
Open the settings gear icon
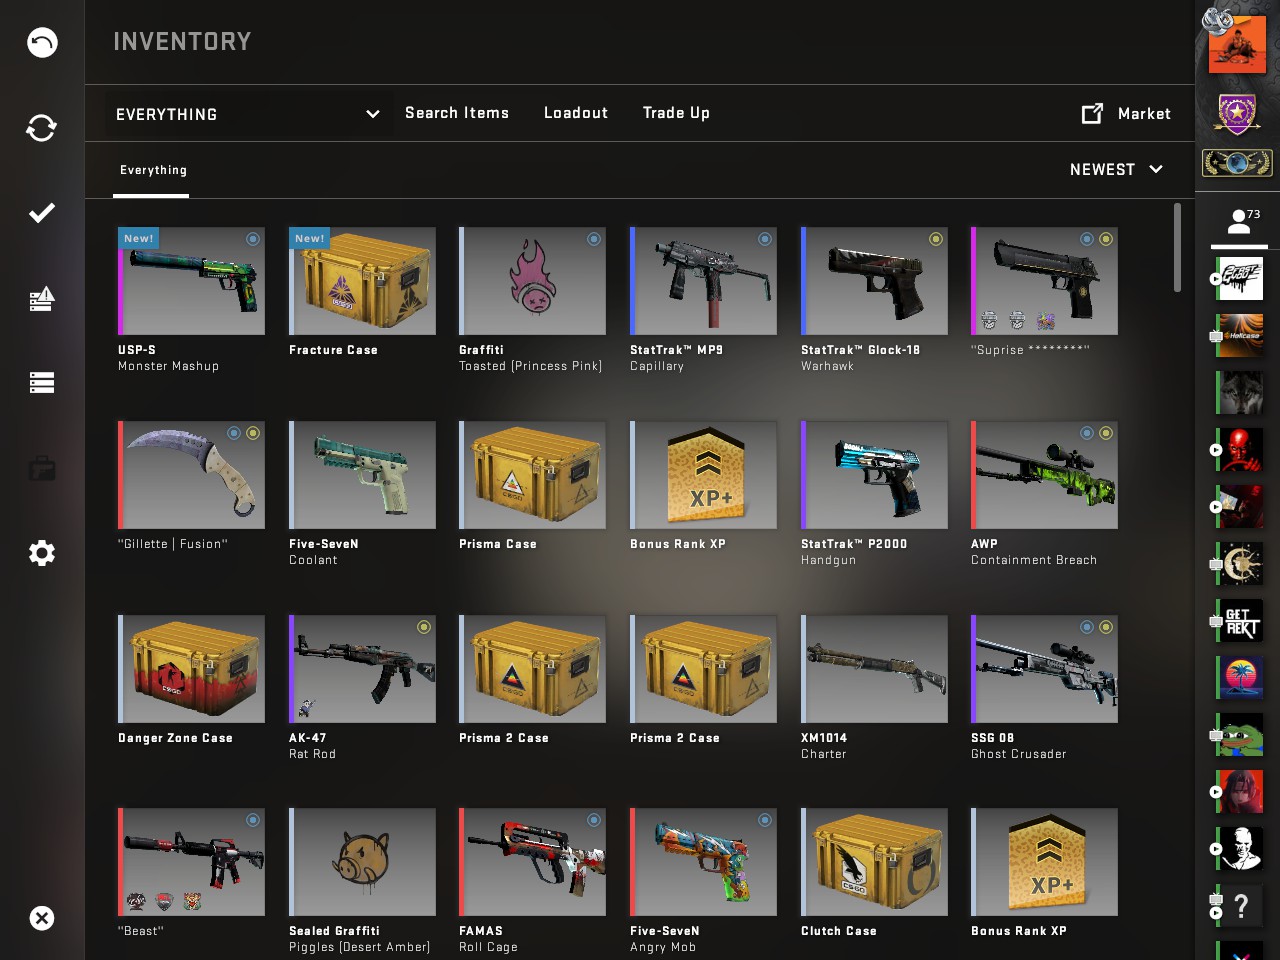tap(42, 553)
